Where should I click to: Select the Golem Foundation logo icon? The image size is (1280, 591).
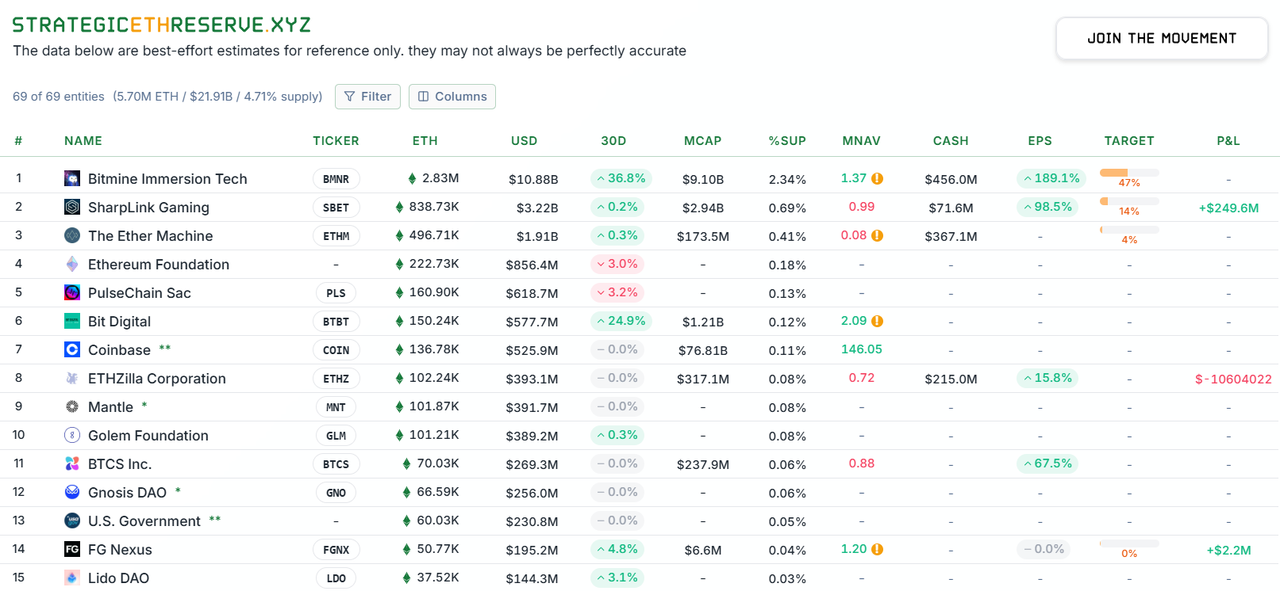[x=71, y=435]
